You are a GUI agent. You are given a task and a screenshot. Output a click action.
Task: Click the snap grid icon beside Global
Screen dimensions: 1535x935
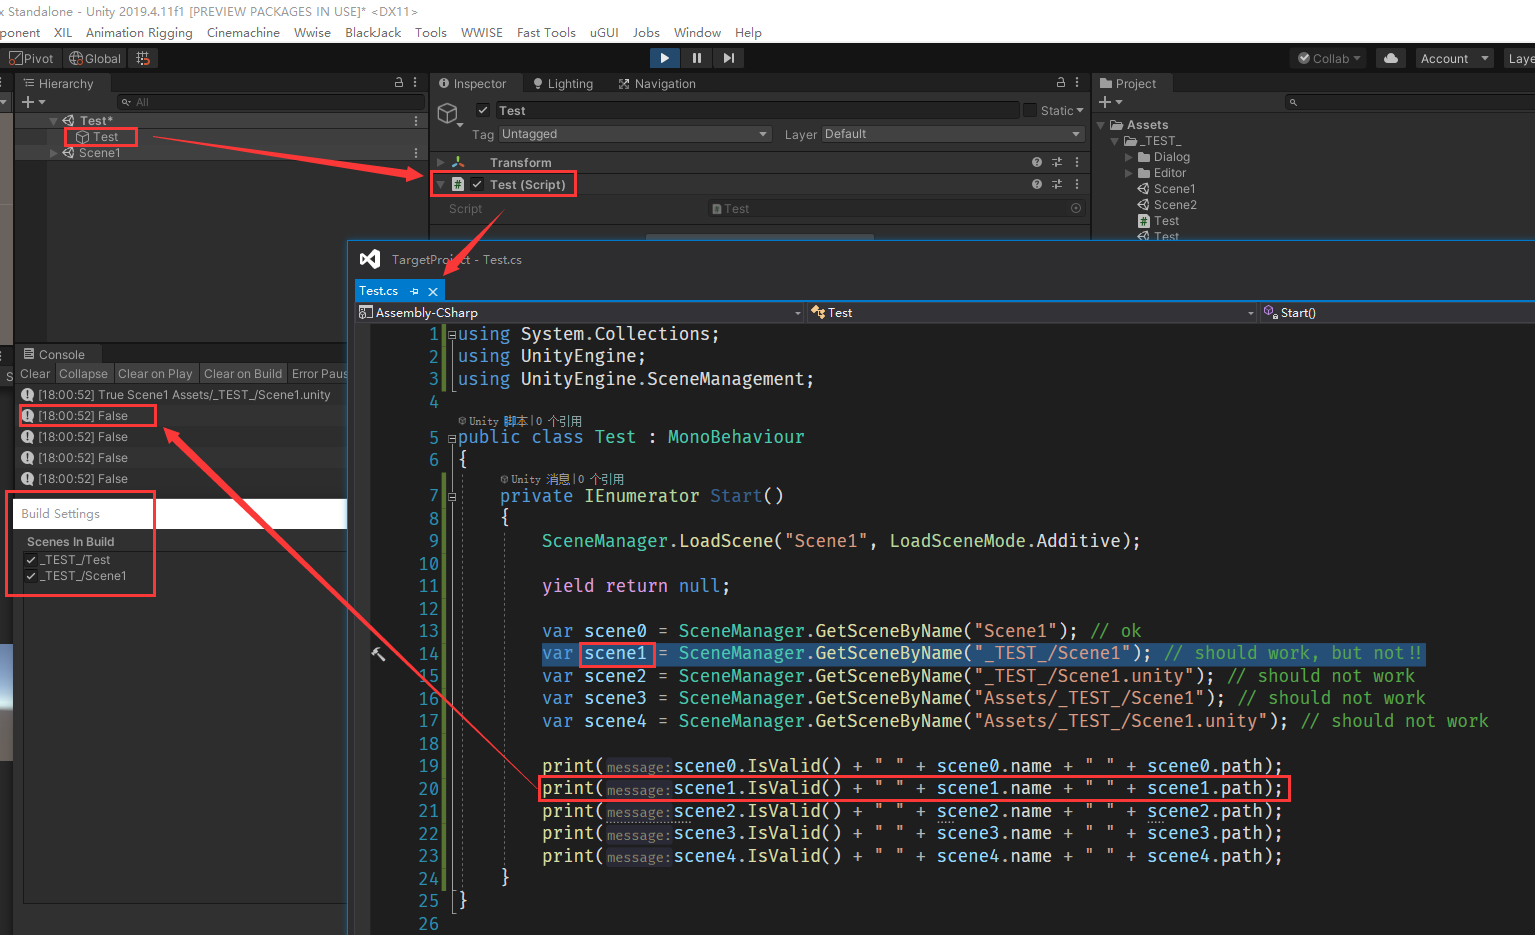[143, 58]
